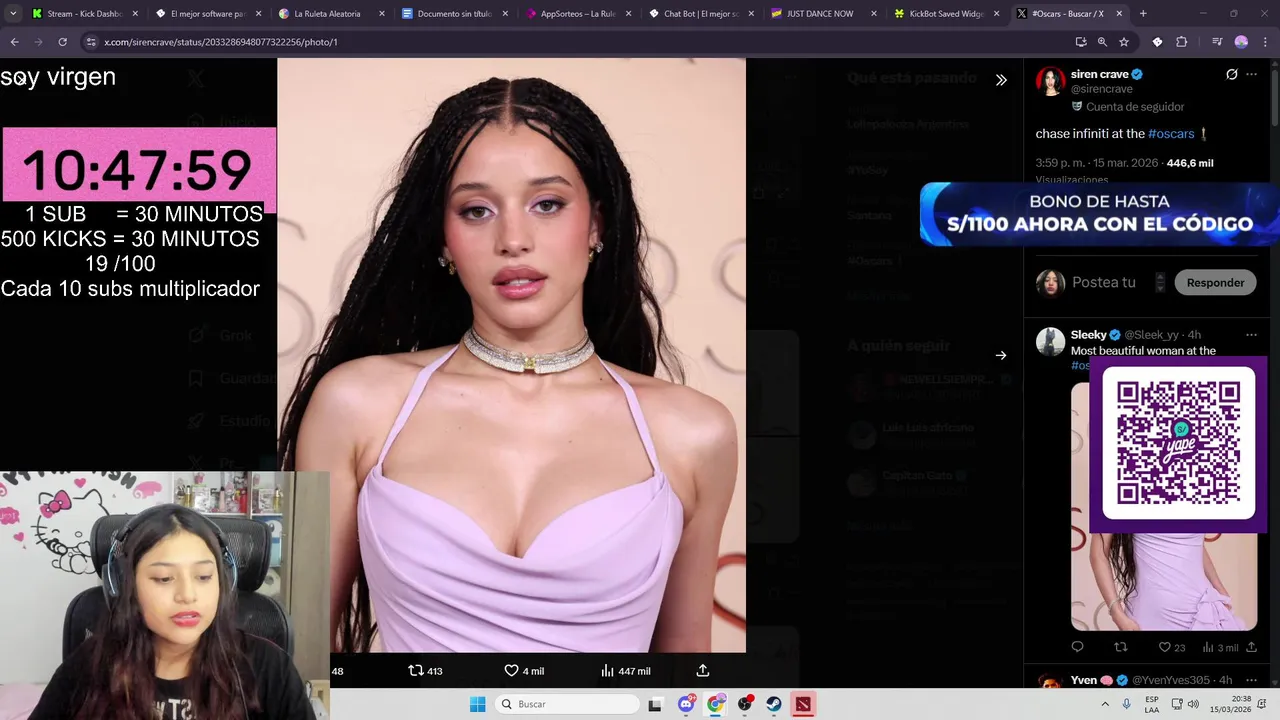Retweet the photo post showing 413 reposts
This screenshot has height=720, width=1280.
tap(425, 671)
